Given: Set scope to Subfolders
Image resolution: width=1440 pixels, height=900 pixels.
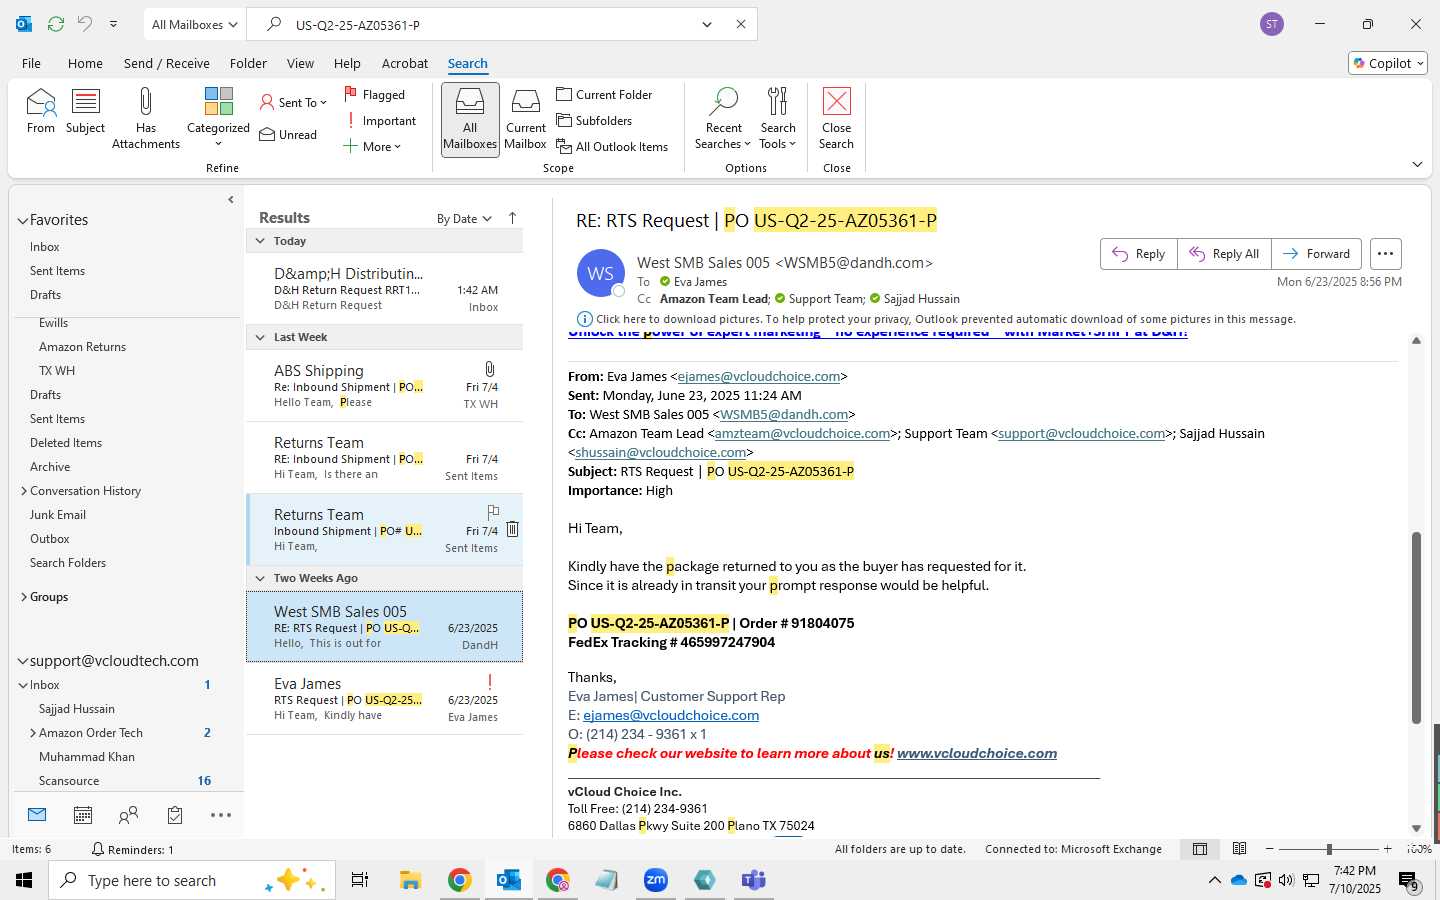Looking at the screenshot, I should 594,120.
